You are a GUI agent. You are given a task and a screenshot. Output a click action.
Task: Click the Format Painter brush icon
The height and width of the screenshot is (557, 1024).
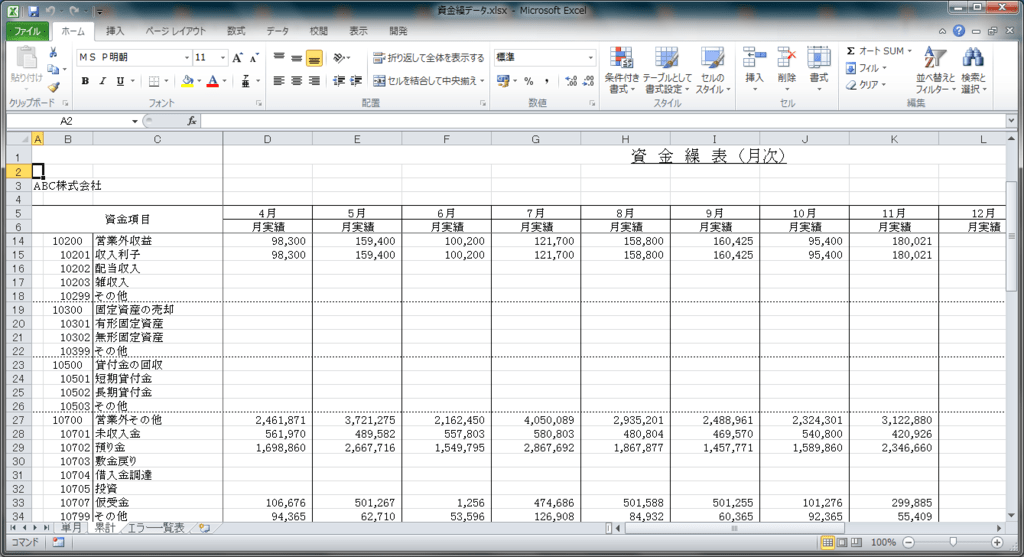click(x=53, y=87)
